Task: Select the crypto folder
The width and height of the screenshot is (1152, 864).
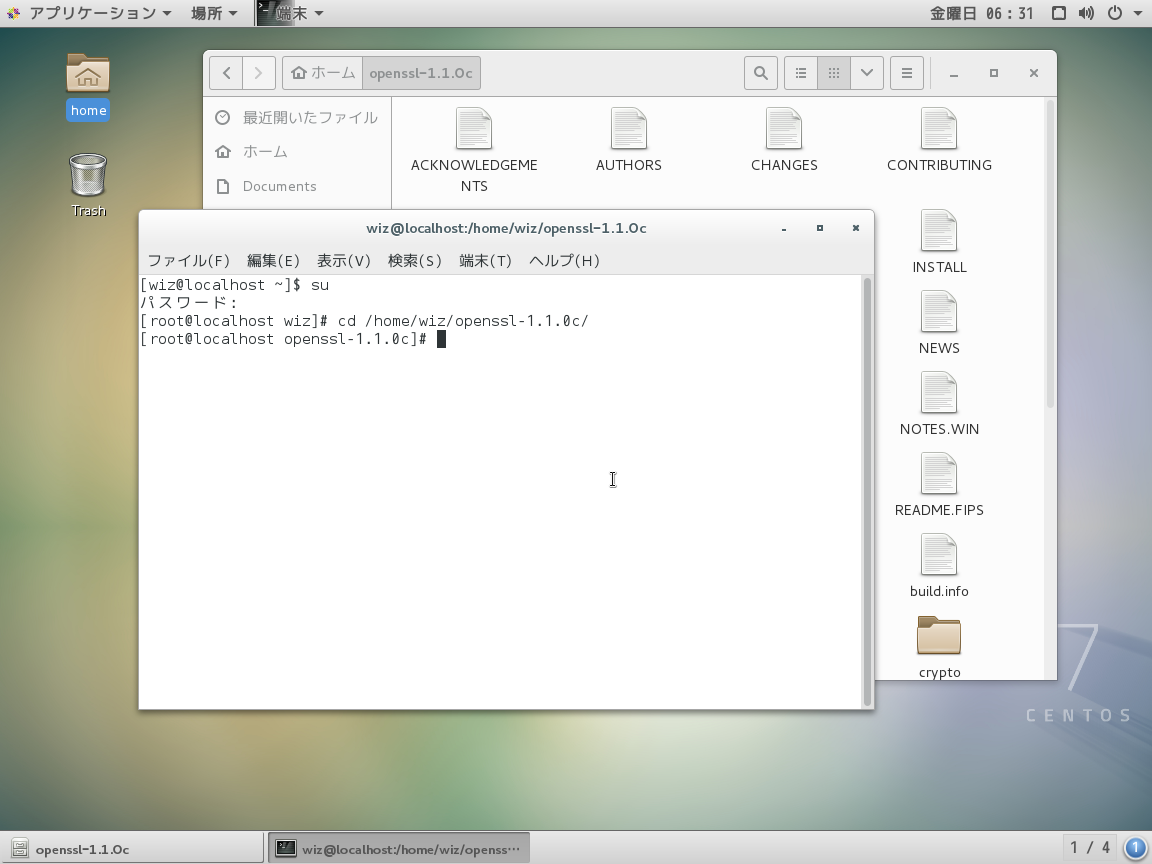Action: [x=939, y=647]
